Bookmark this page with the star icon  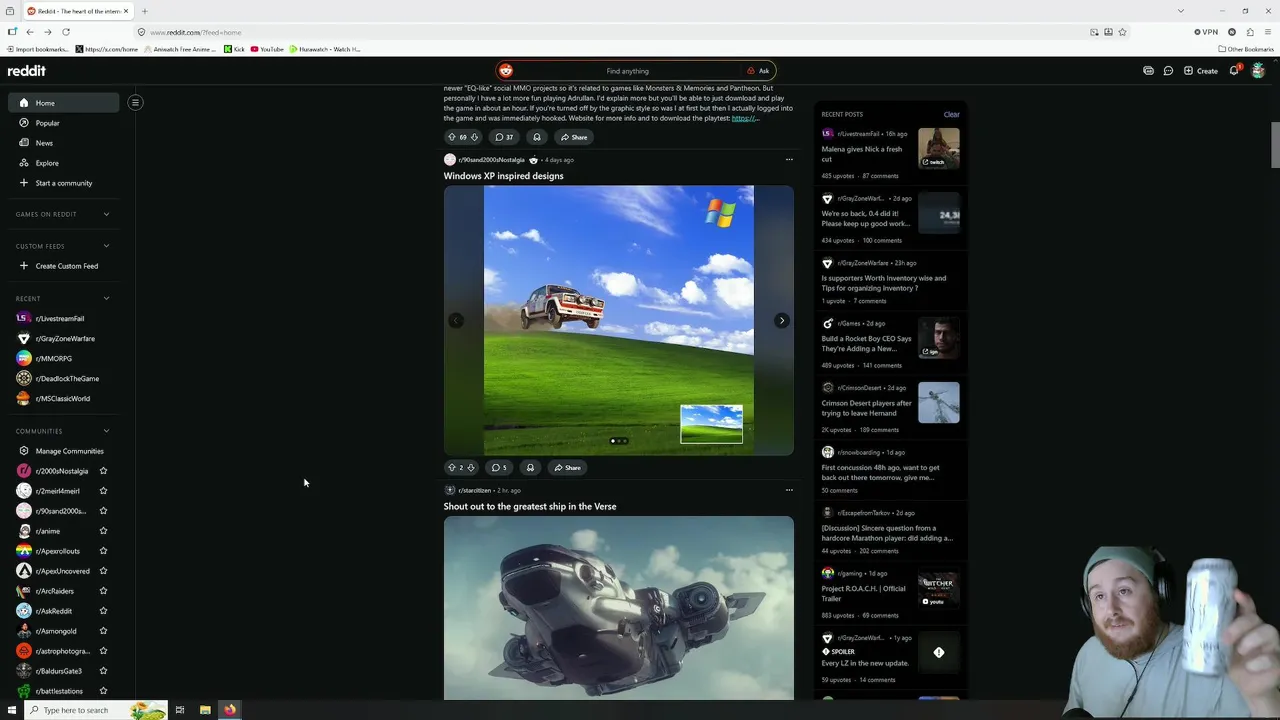[1123, 32]
